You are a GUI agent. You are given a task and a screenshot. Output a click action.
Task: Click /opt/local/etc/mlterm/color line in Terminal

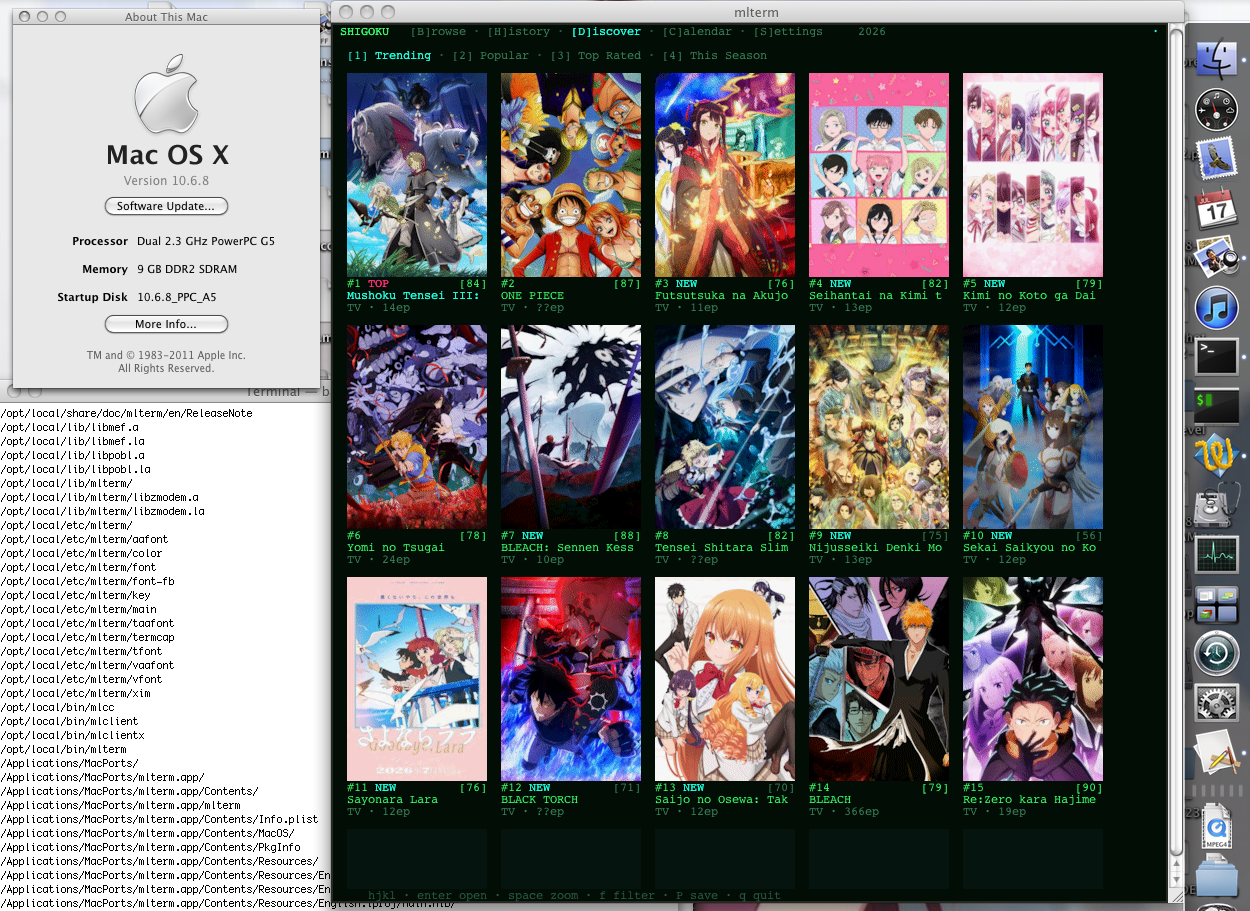coord(81,553)
